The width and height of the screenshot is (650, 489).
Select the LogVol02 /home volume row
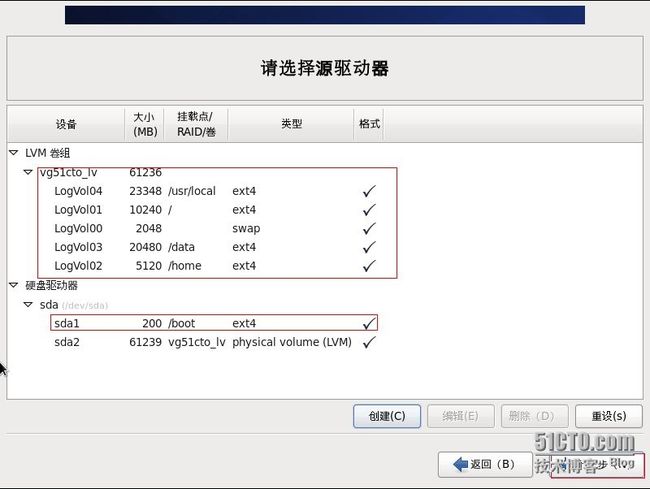pyautogui.click(x=78, y=266)
